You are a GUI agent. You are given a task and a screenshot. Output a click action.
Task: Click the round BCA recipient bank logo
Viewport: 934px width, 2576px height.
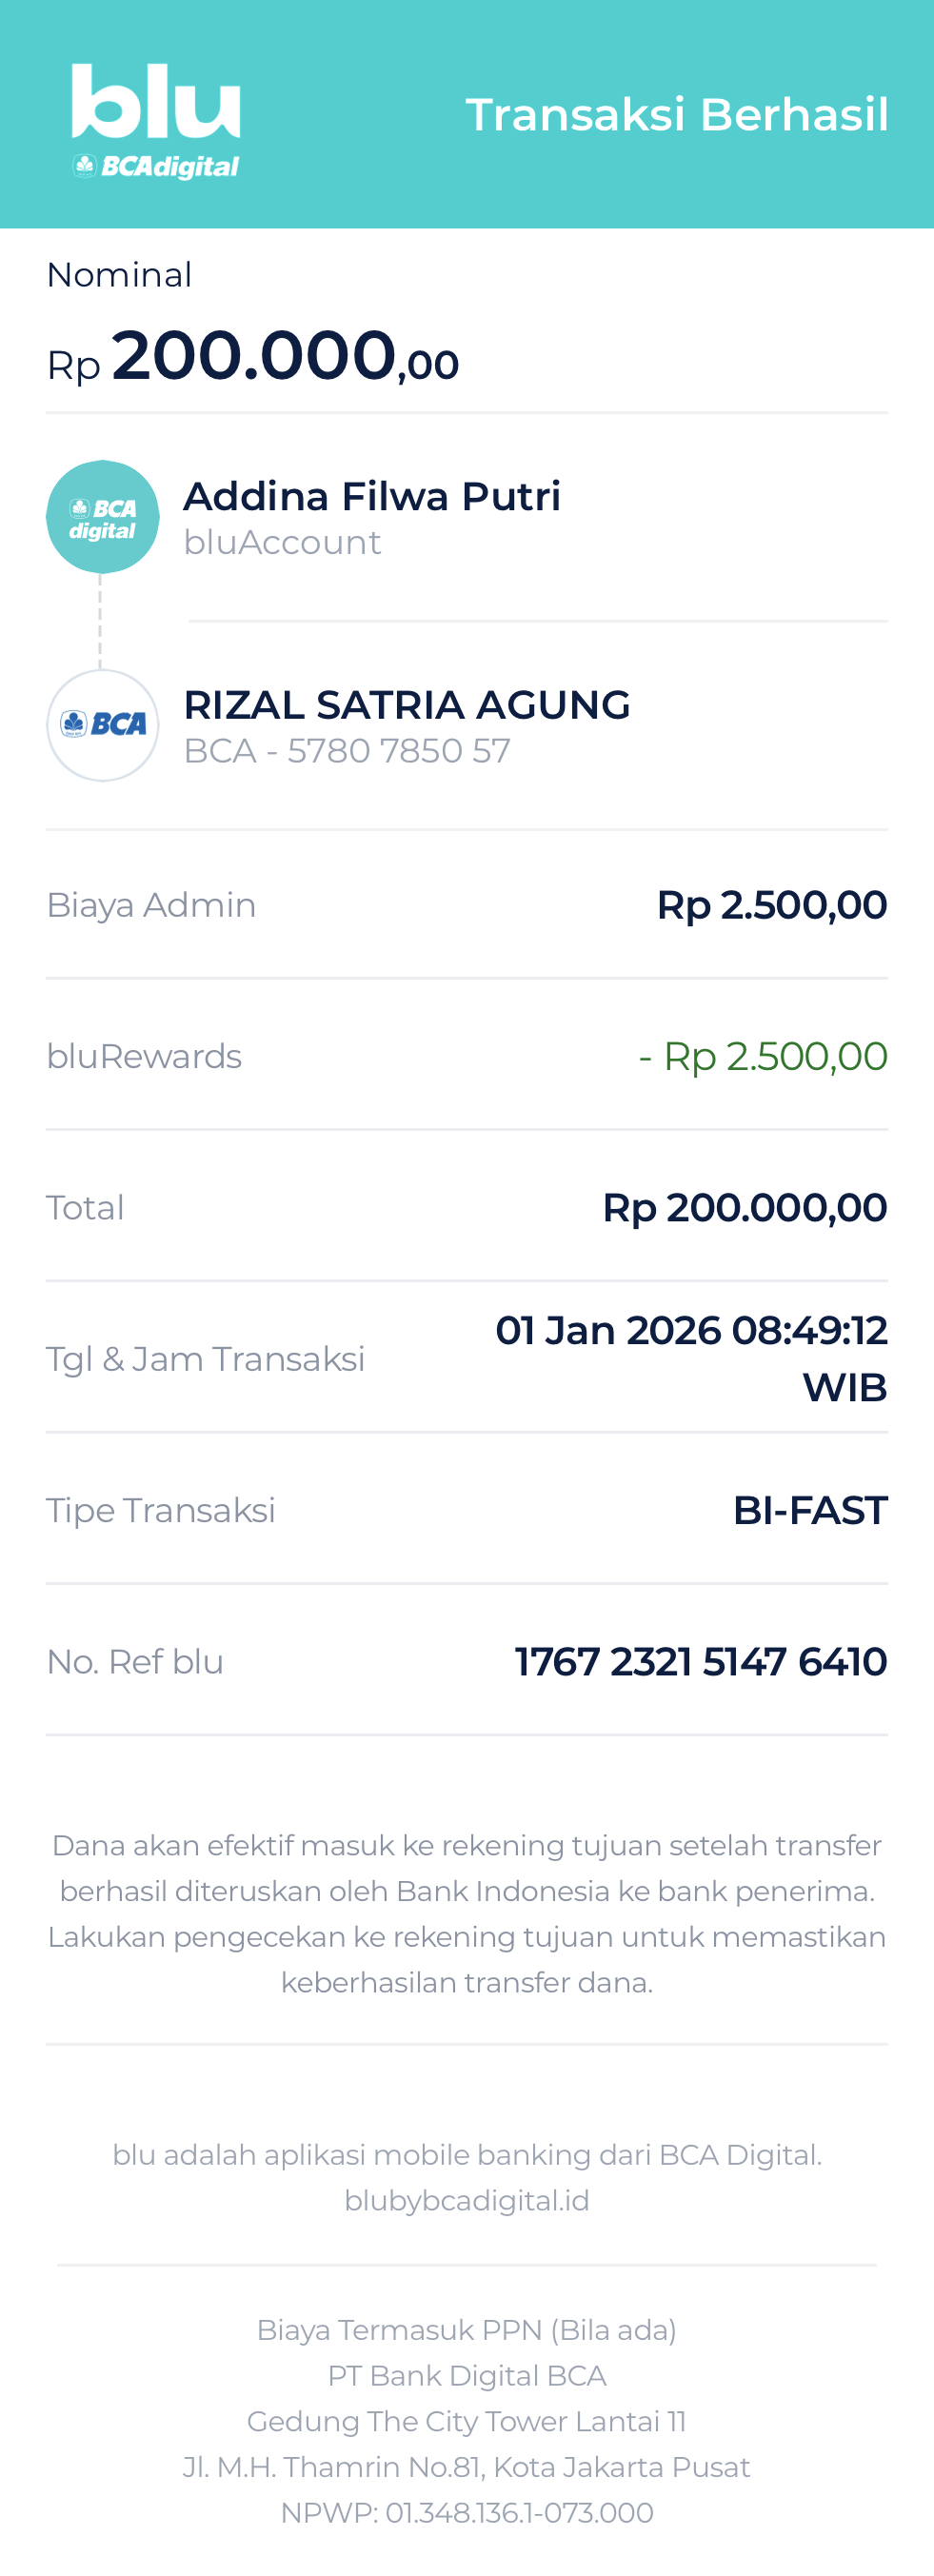click(102, 725)
